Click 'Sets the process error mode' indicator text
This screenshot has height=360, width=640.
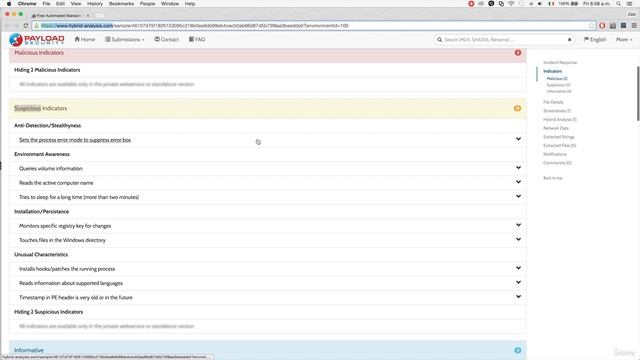click(x=75, y=140)
